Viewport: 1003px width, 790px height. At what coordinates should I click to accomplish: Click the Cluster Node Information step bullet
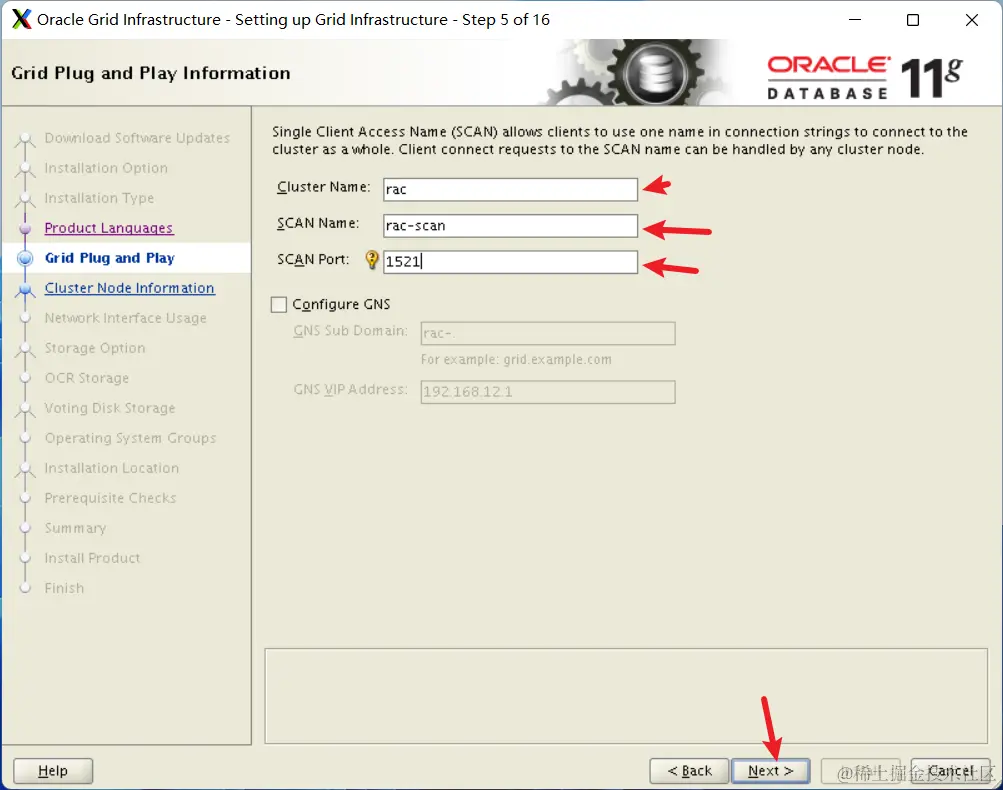click(25, 289)
